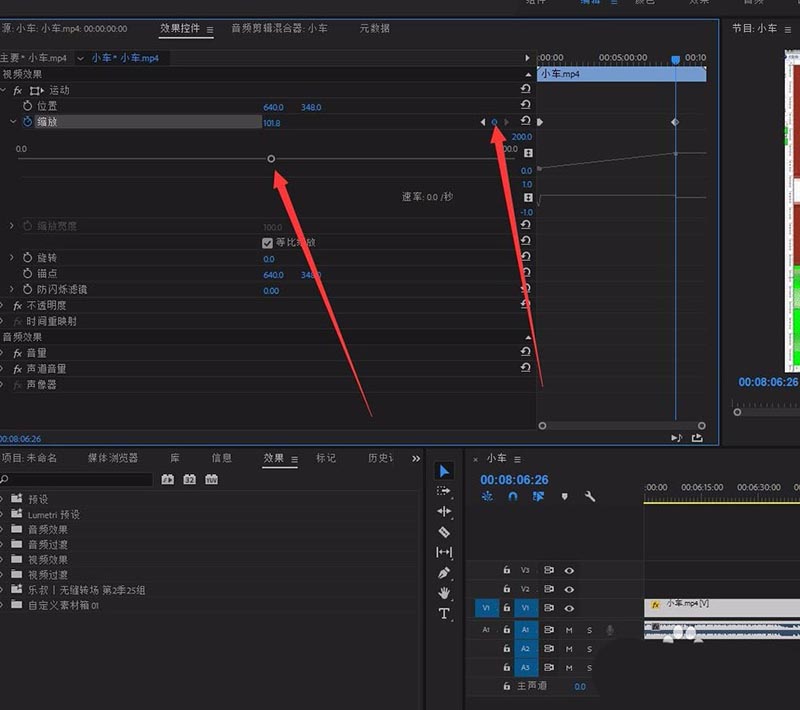Show hidden panel tabs overflow chevrons
The height and width of the screenshot is (710, 800).
click(416, 459)
